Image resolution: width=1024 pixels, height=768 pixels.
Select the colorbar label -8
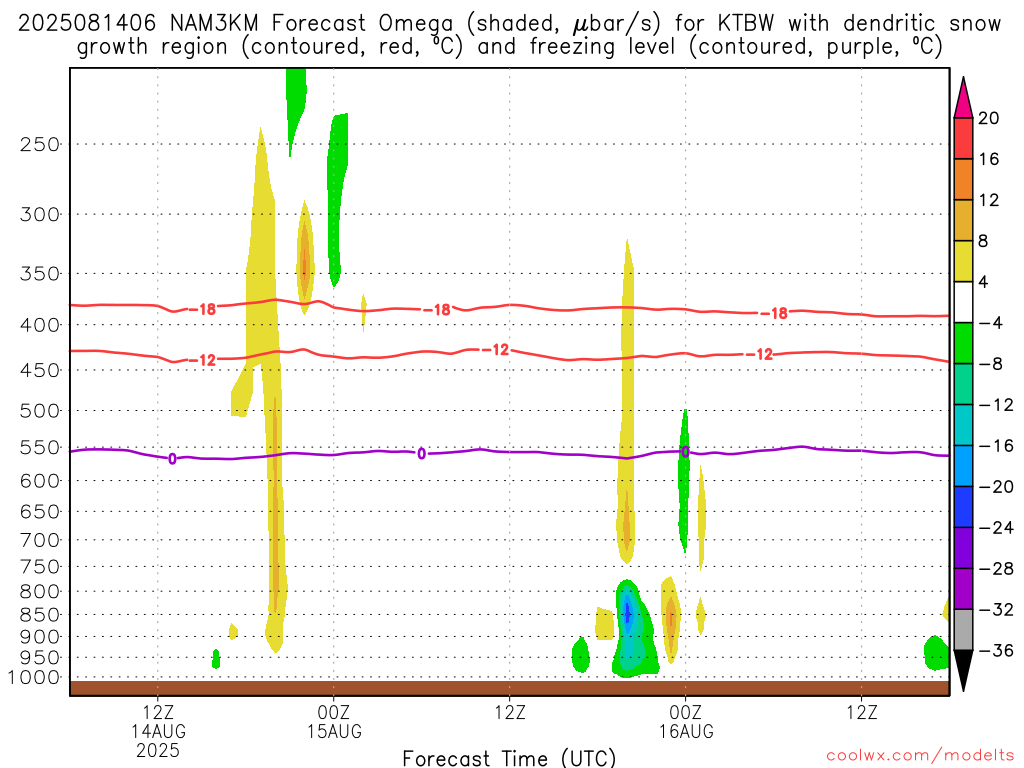(x=991, y=364)
